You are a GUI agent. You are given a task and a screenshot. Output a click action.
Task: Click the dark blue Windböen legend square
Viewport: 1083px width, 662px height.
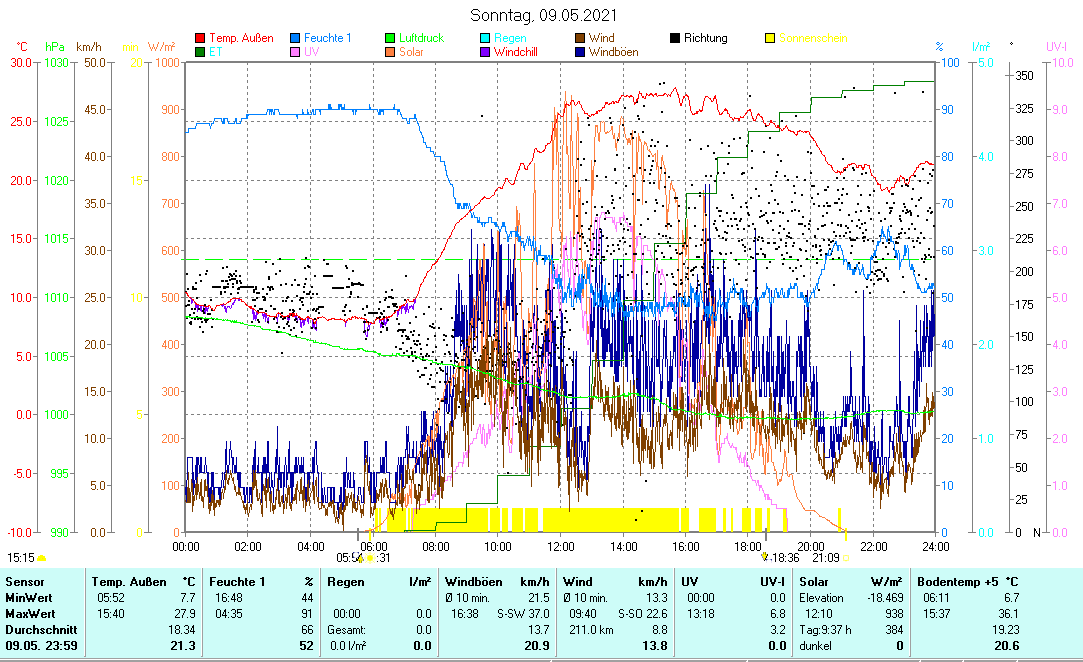tap(581, 52)
